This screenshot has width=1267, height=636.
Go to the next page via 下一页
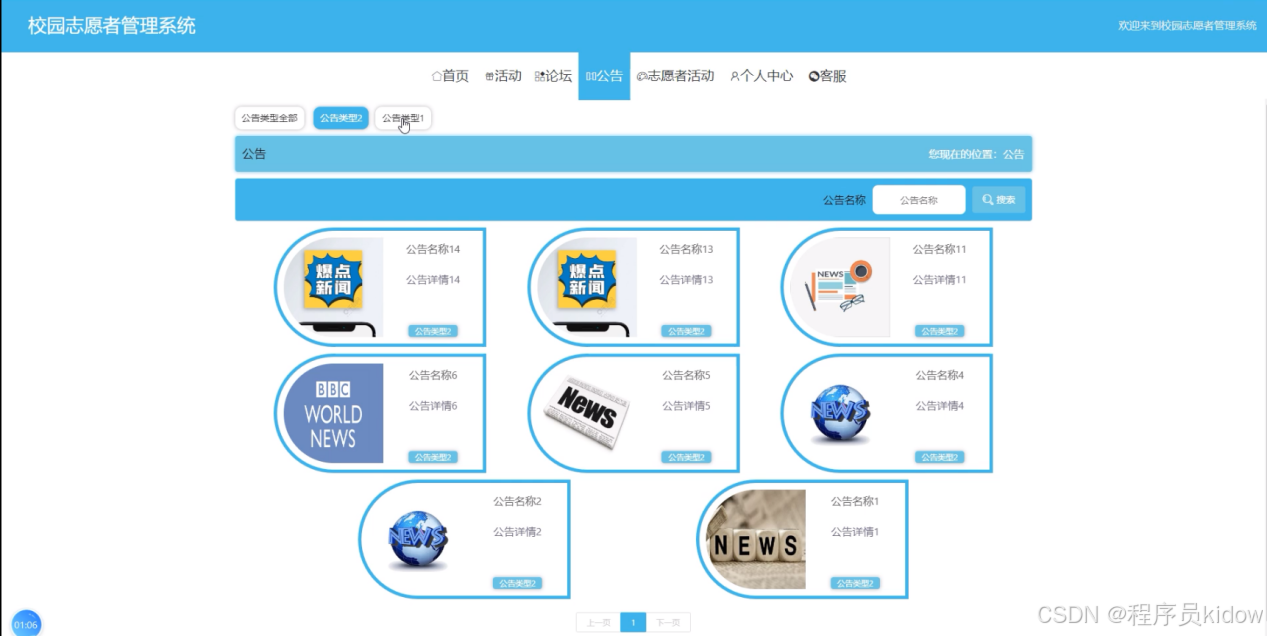pyautogui.click(x=668, y=621)
